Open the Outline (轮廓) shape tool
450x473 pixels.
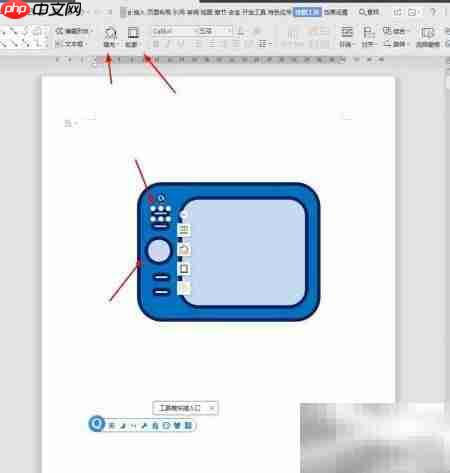pyautogui.click(x=133, y=37)
